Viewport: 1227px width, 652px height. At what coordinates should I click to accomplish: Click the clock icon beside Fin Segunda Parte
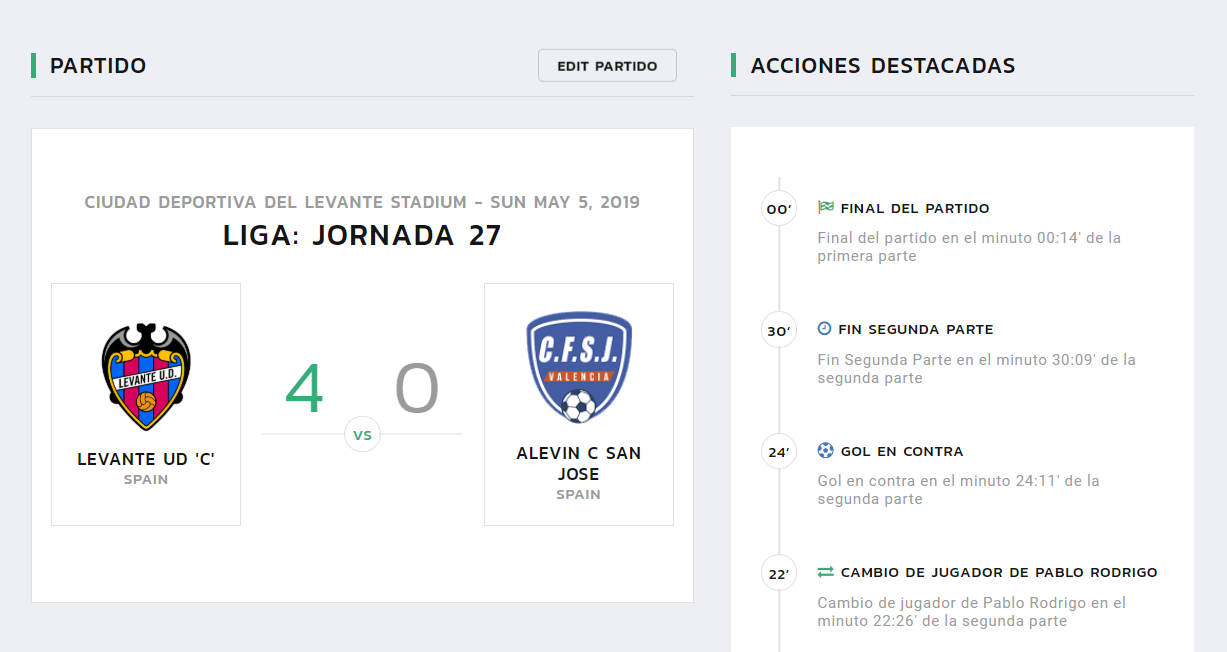(825, 329)
